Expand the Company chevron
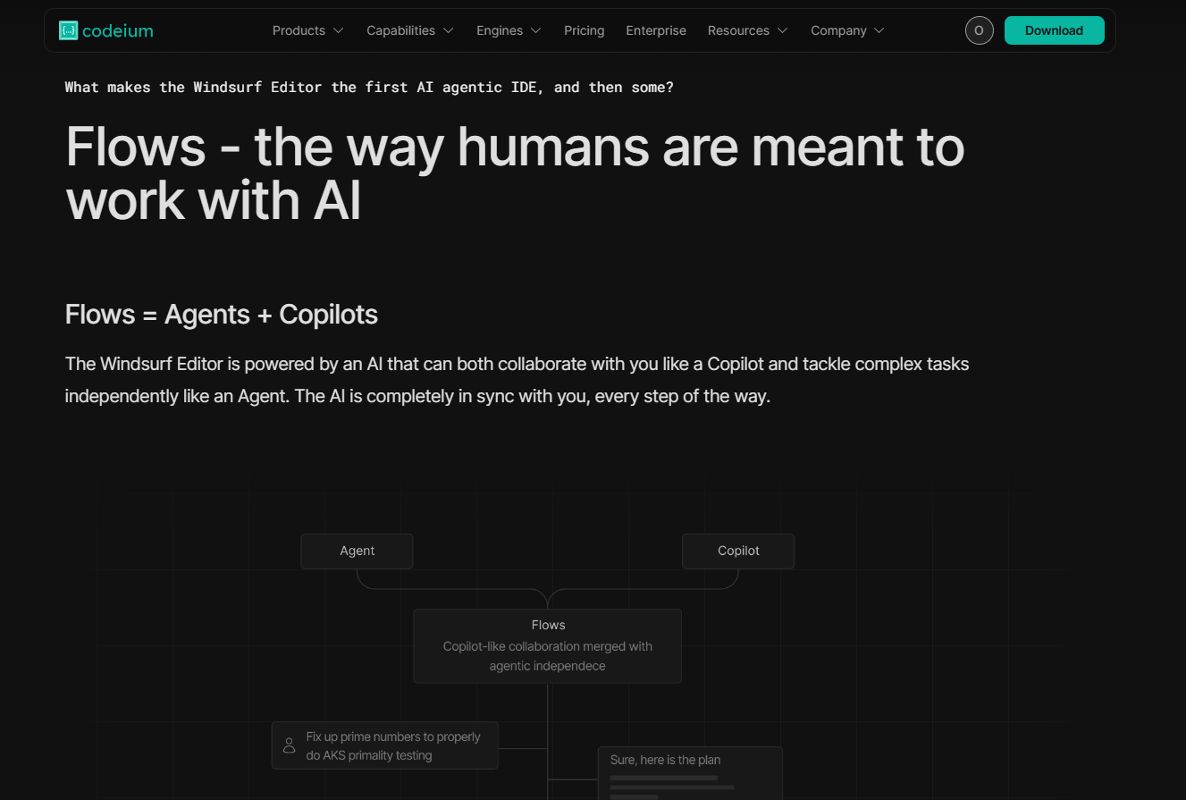The width and height of the screenshot is (1186, 800). 879,30
